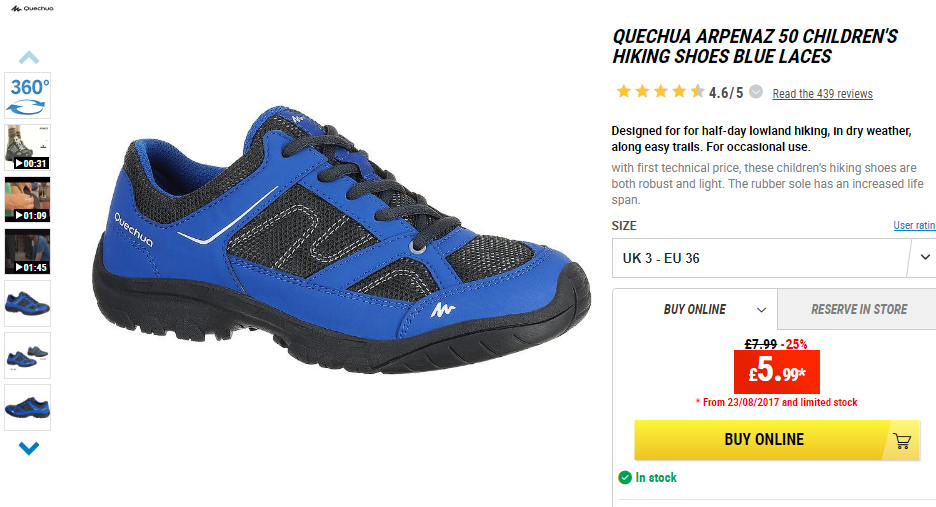Open the UK 3 - EU 36 size dropdown
The height and width of the screenshot is (507, 936).
pos(774,258)
